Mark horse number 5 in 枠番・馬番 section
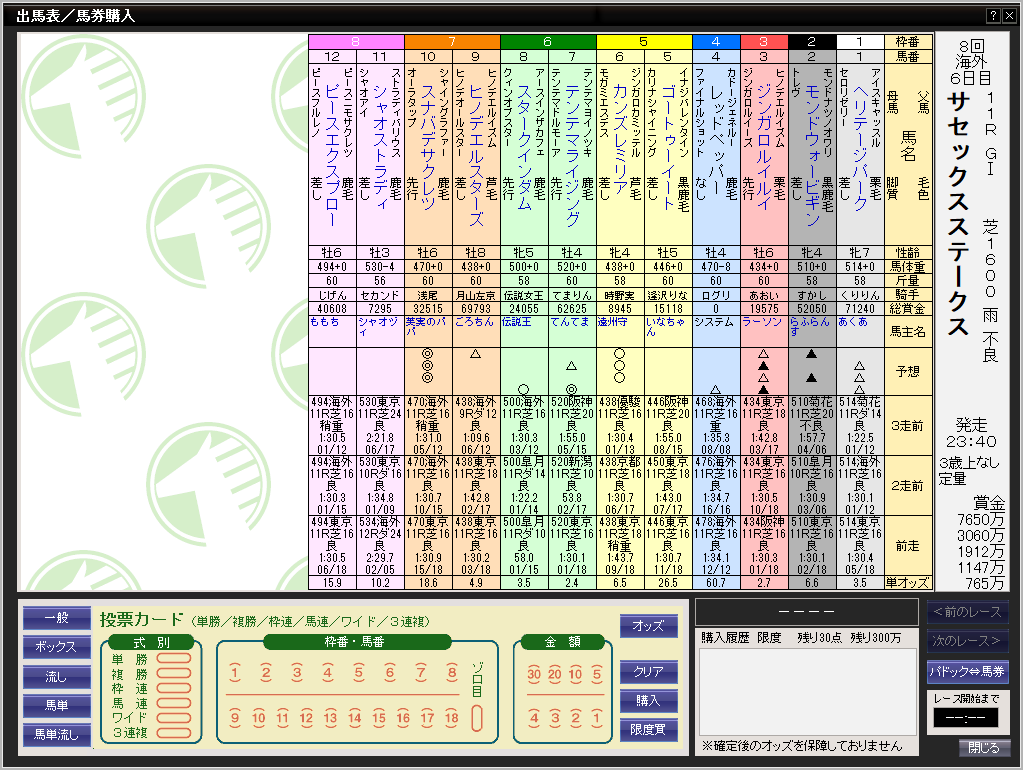1023x770 pixels. tap(358, 673)
